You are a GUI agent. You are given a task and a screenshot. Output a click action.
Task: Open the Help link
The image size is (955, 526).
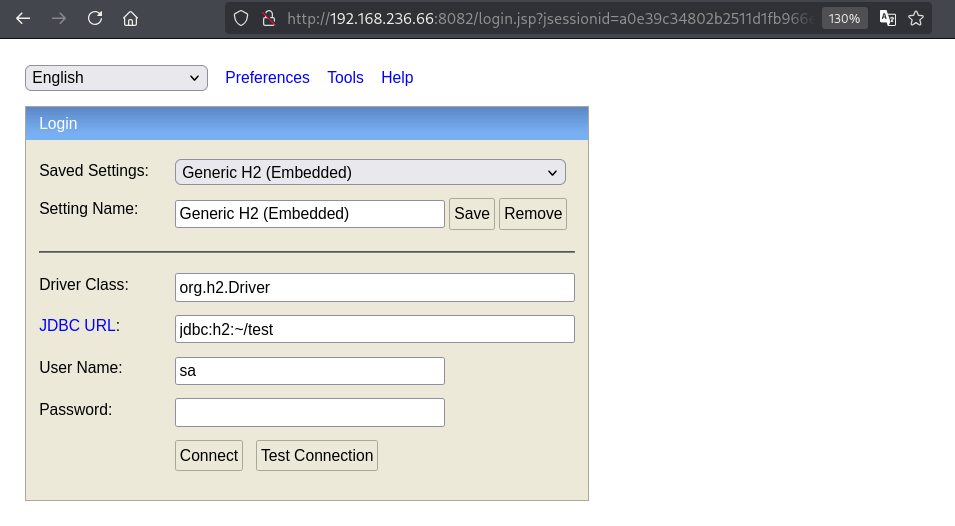point(397,77)
